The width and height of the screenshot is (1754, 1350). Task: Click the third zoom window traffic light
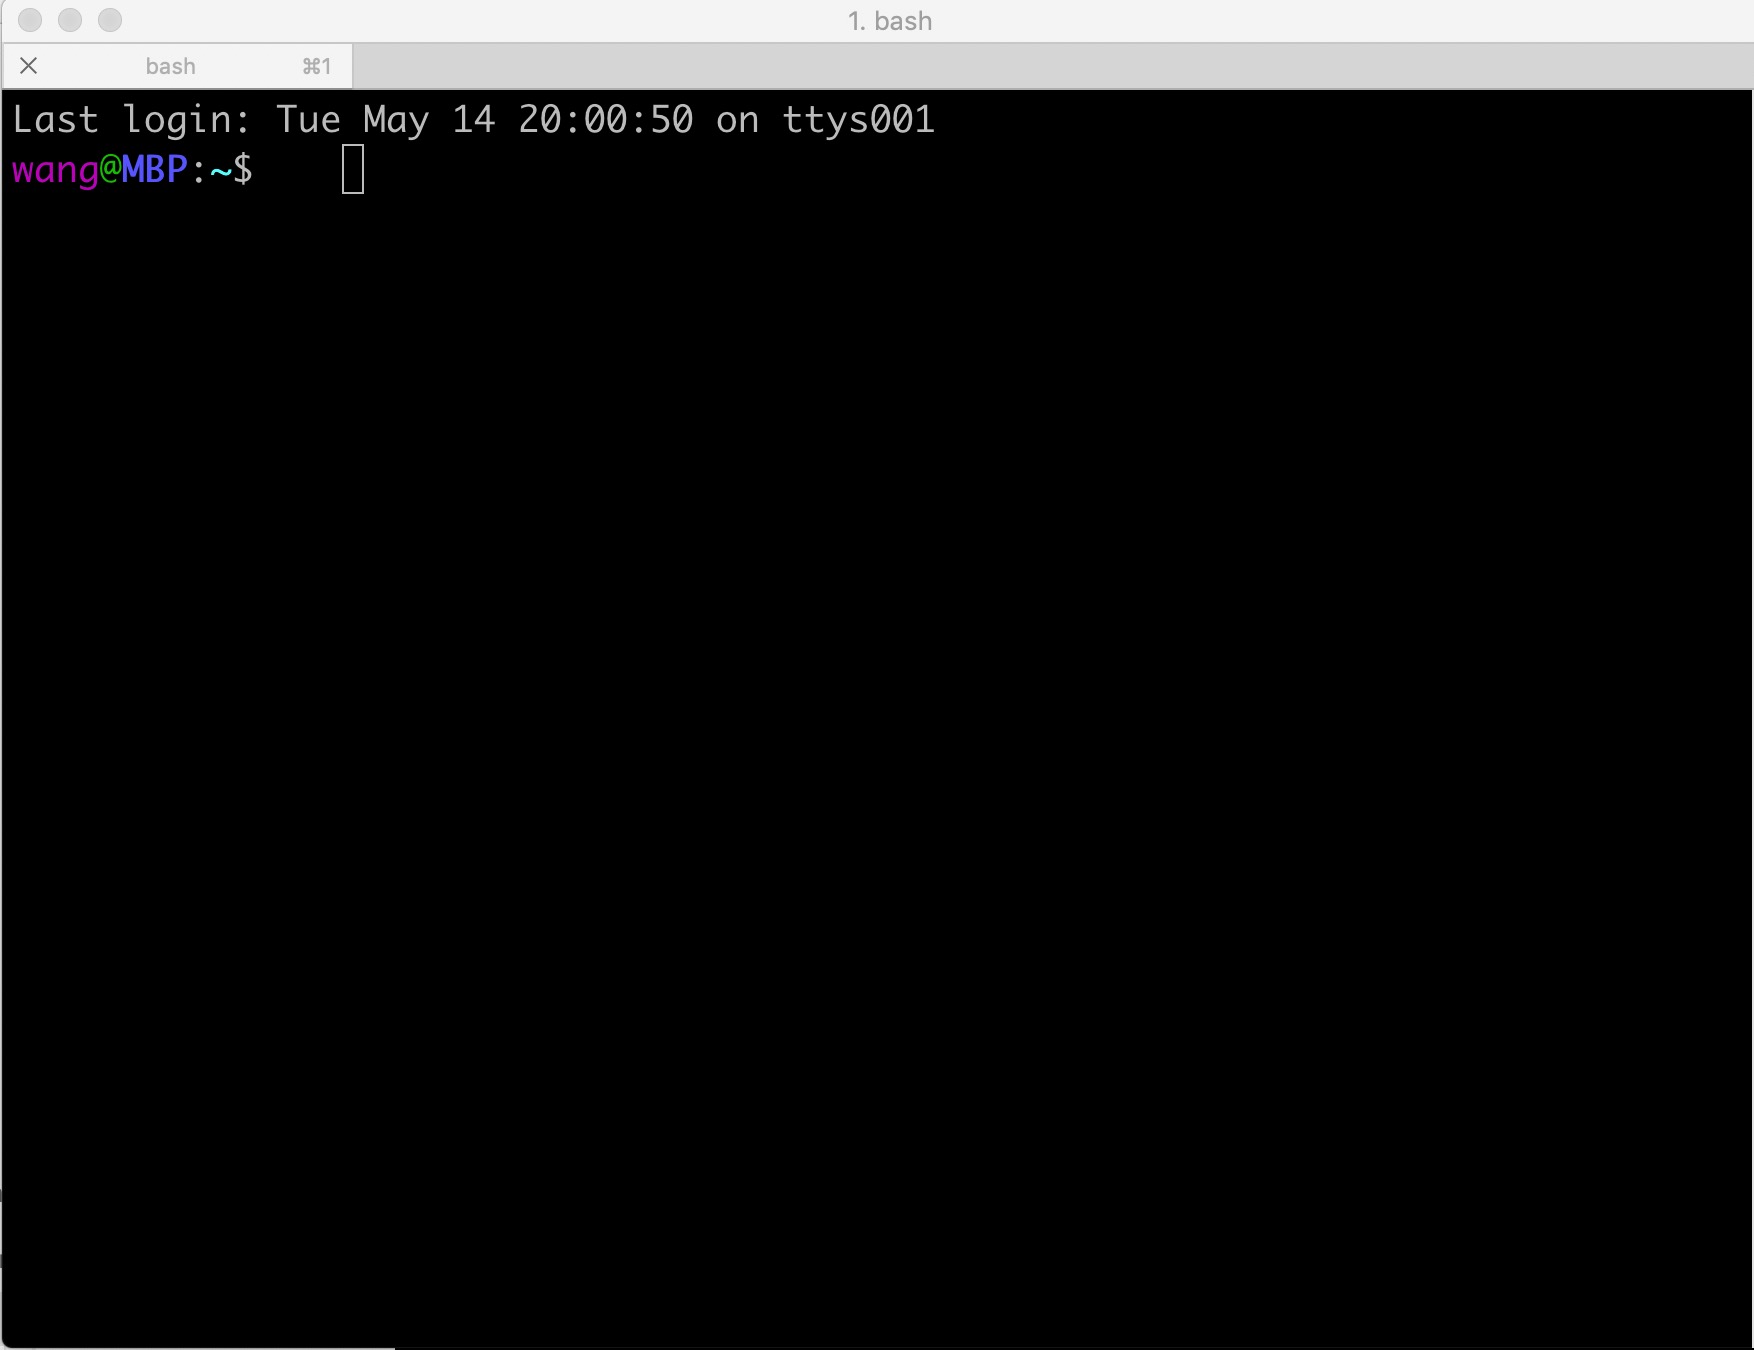[x=110, y=20]
